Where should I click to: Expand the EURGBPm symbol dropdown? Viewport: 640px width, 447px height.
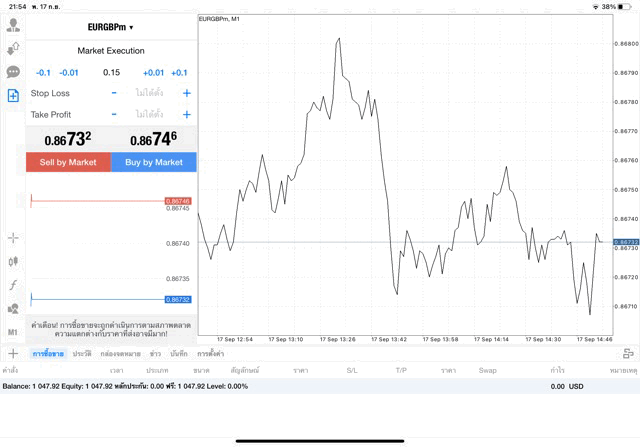[x=111, y=27]
